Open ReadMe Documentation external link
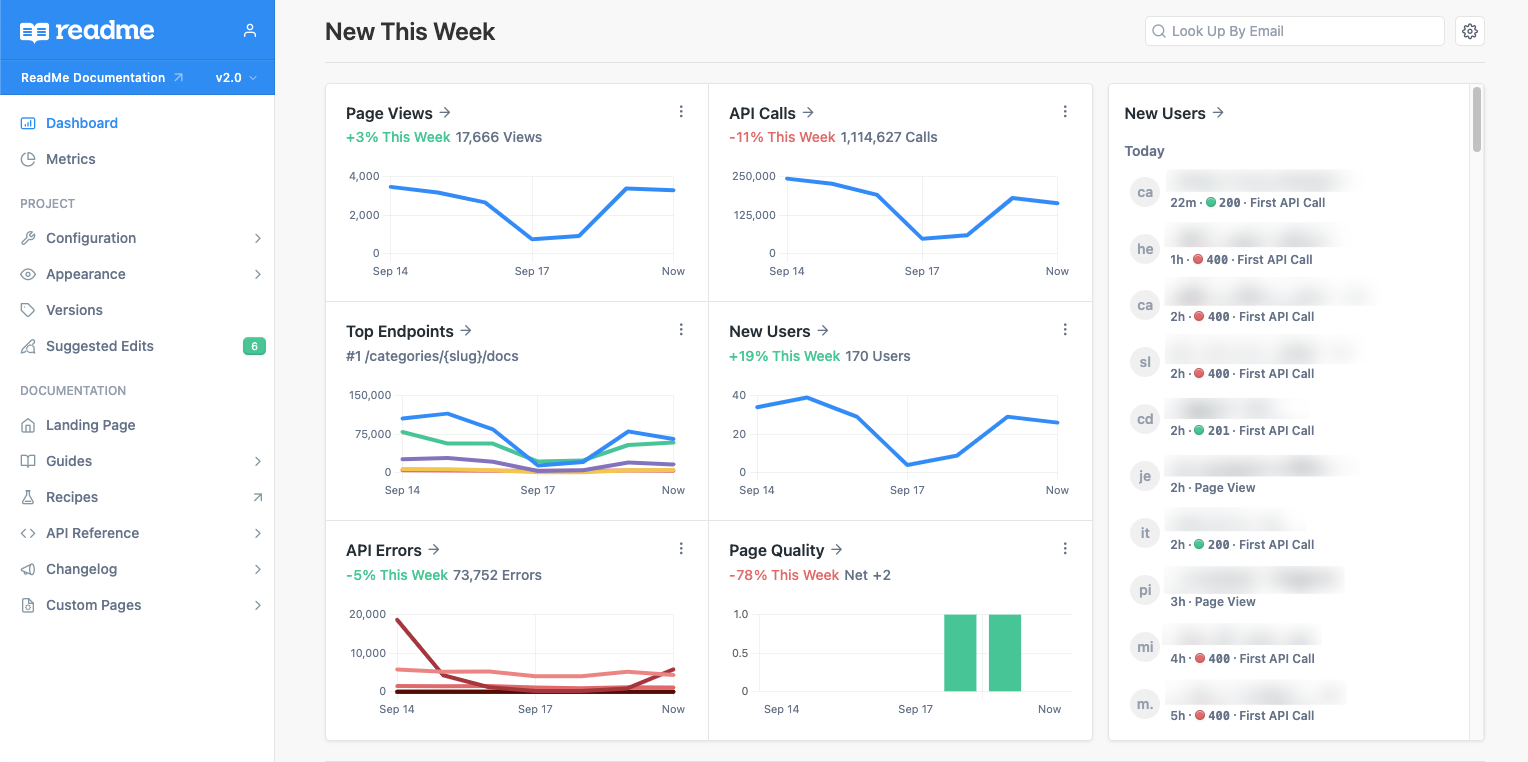This screenshot has height=762, width=1528. tap(102, 78)
